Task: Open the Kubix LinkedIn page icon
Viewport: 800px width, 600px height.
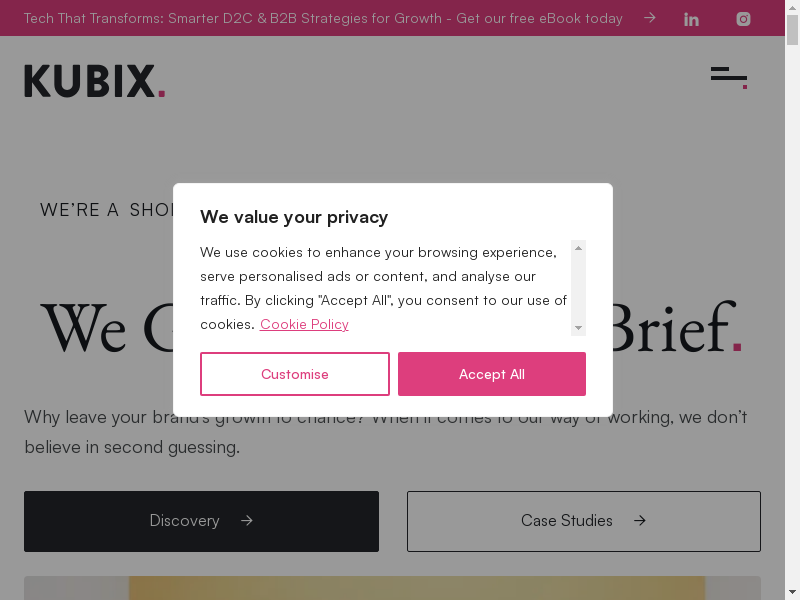Action: (691, 19)
